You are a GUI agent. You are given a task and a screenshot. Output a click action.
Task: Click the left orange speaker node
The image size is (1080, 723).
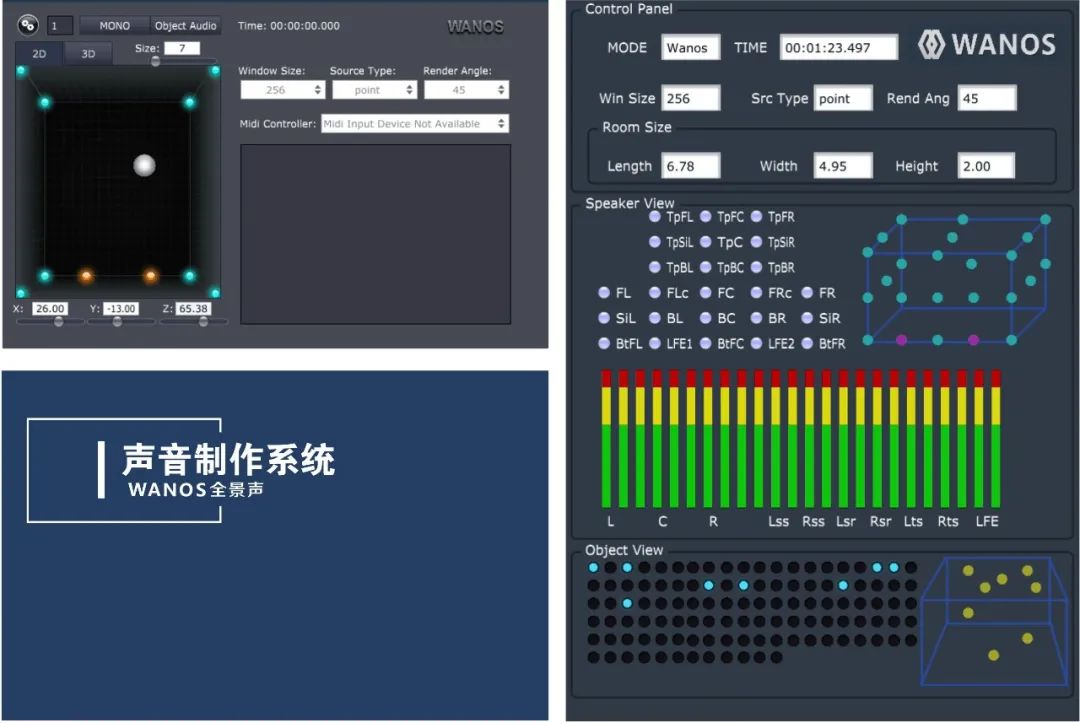click(86, 276)
